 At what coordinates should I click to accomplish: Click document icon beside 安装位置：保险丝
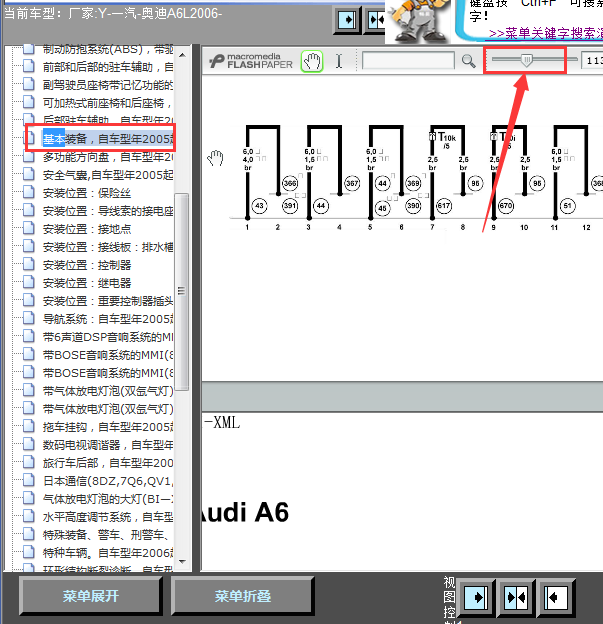click(29, 192)
